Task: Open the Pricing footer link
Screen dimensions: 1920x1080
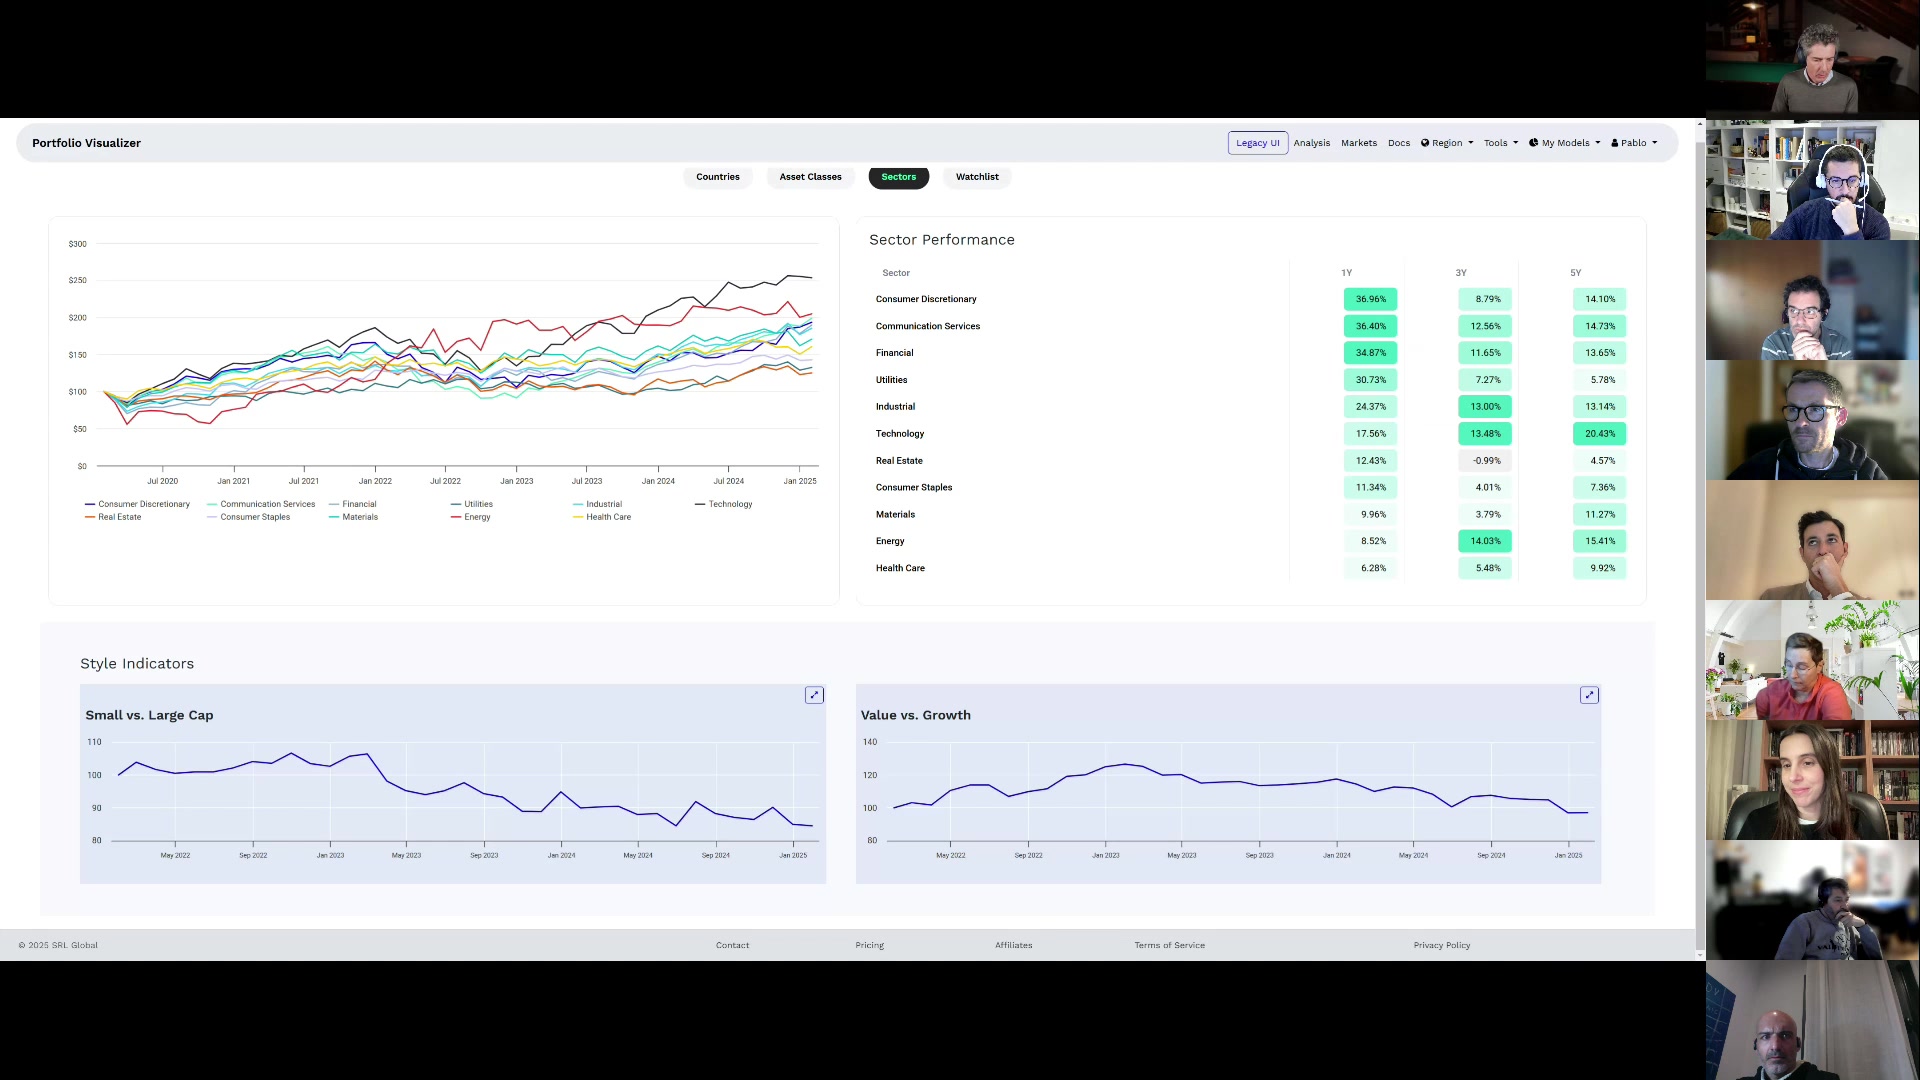Action: (869, 945)
